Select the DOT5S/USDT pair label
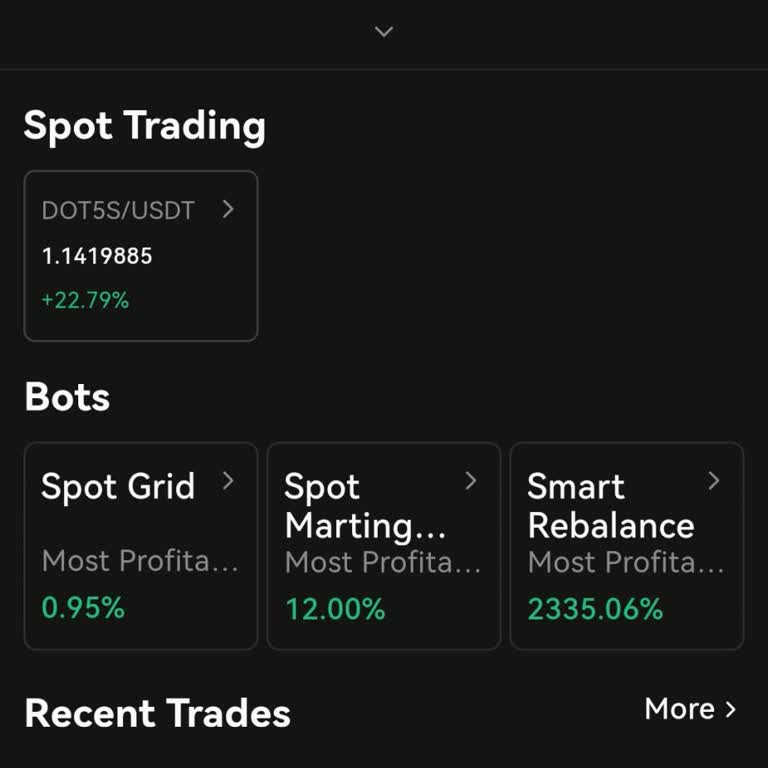768x768 pixels. (x=118, y=210)
